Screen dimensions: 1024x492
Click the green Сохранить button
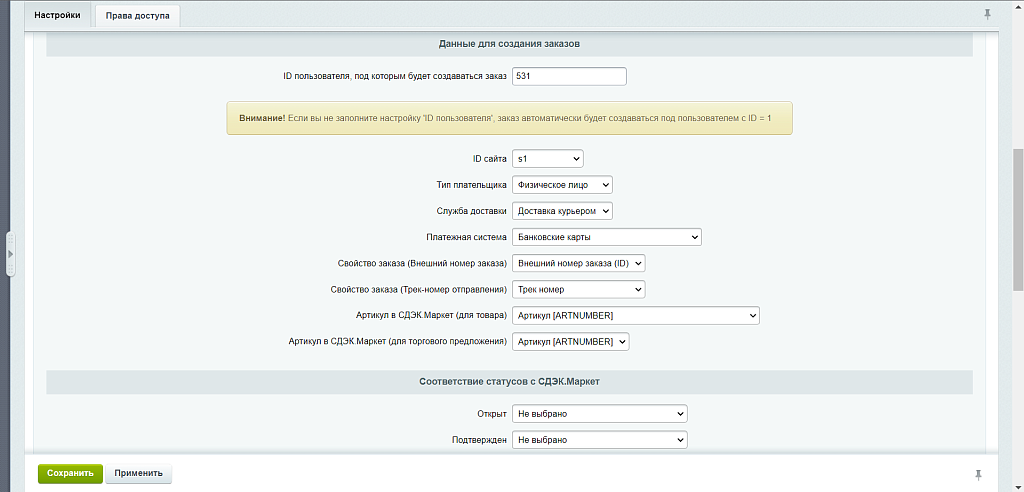70,473
